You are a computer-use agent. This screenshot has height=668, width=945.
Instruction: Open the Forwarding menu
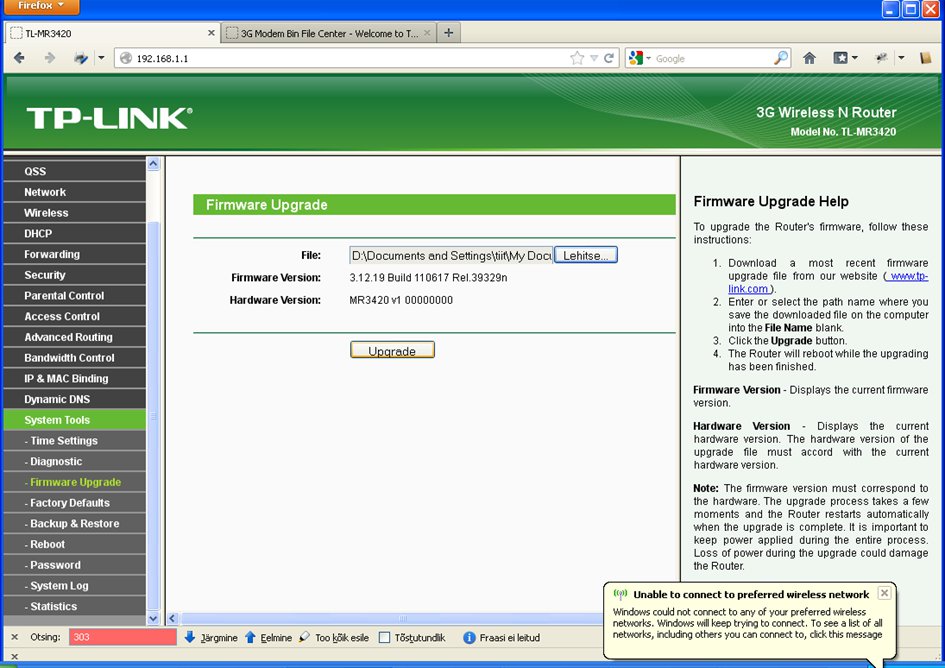(75, 254)
